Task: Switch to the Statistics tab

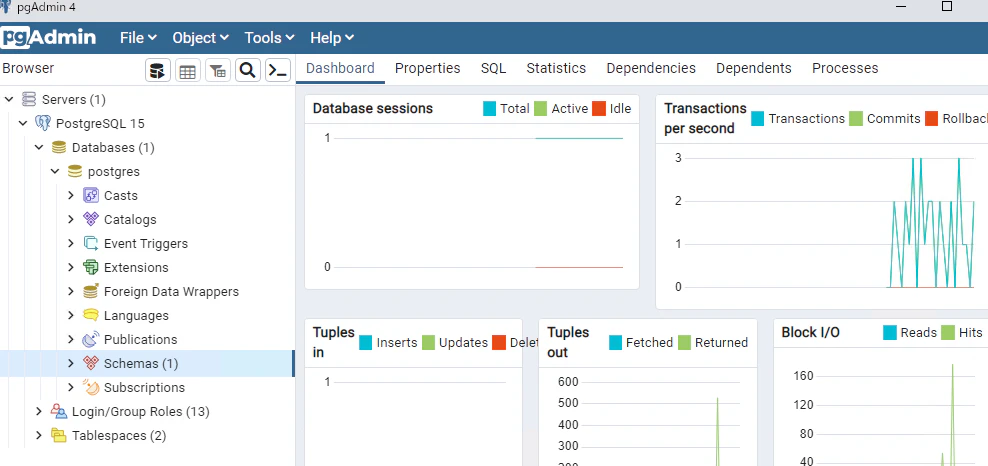Action: click(x=556, y=68)
